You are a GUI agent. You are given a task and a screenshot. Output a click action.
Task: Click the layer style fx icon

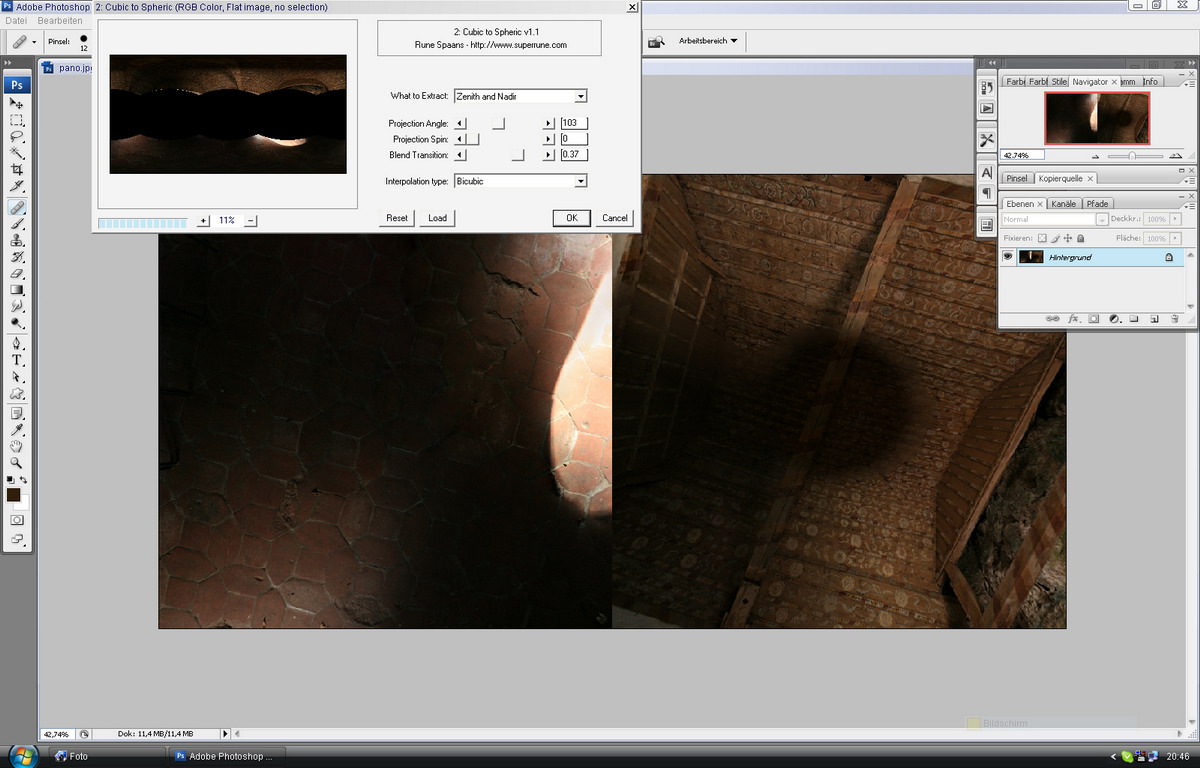click(1074, 319)
